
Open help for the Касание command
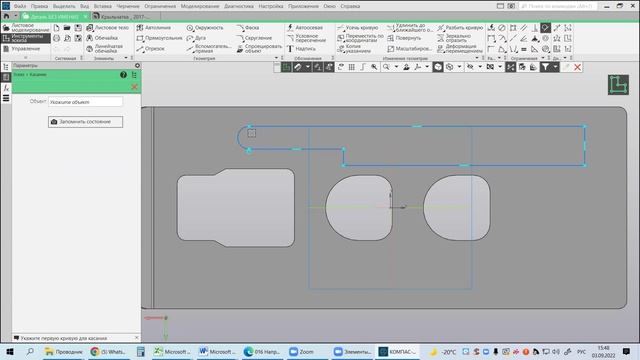[123, 75]
